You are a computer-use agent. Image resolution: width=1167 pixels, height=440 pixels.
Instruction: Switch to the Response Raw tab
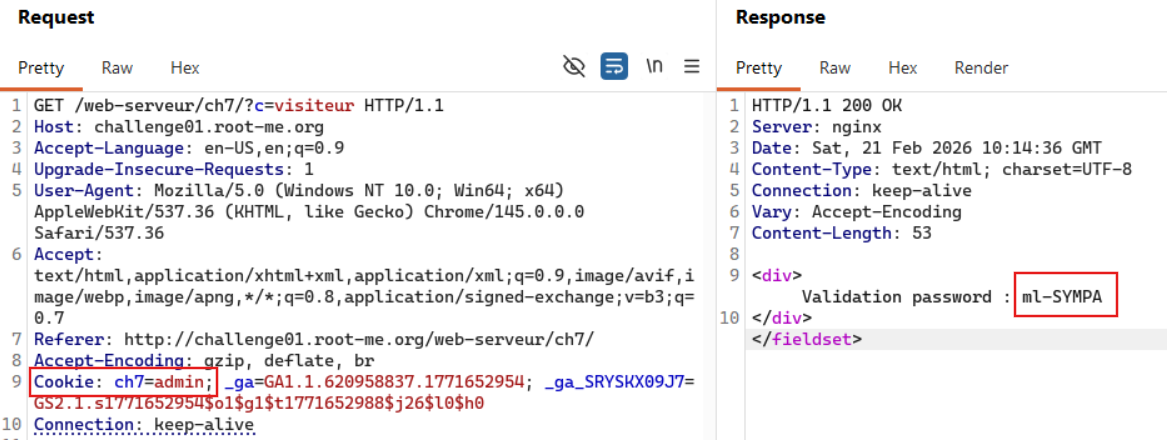coord(835,68)
